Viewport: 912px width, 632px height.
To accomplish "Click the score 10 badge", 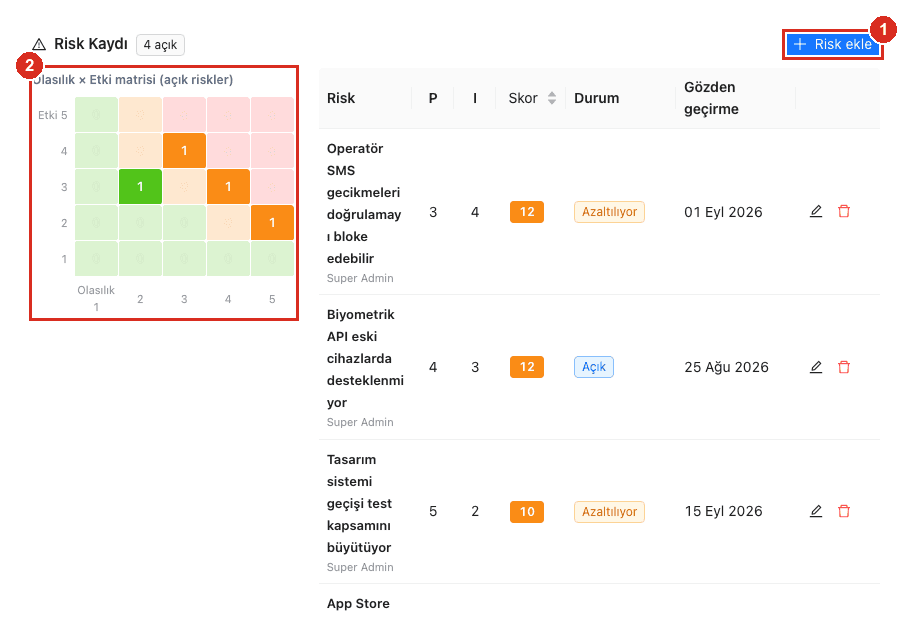I will click(x=527, y=512).
